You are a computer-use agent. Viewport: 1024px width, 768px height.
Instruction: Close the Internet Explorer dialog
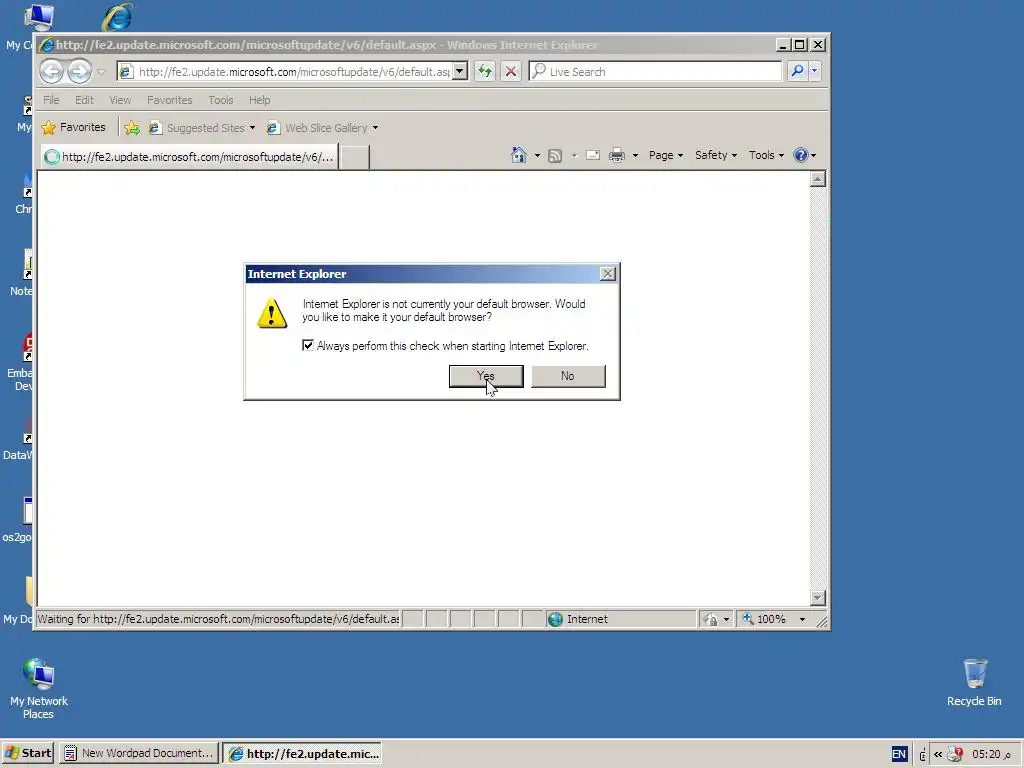click(607, 274)
